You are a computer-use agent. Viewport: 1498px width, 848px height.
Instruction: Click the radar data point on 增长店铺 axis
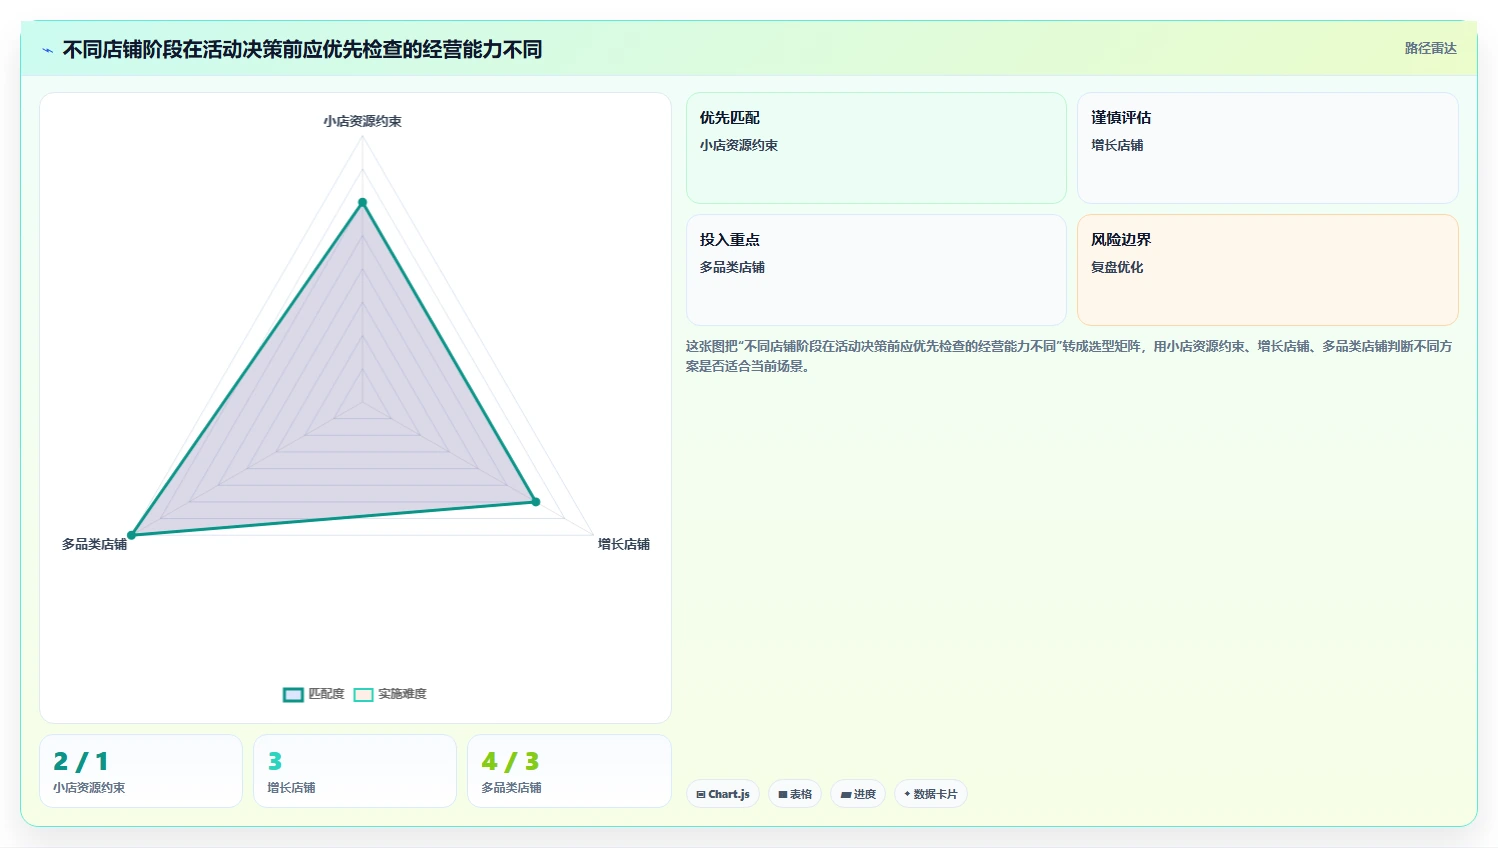tap(536, 502)
